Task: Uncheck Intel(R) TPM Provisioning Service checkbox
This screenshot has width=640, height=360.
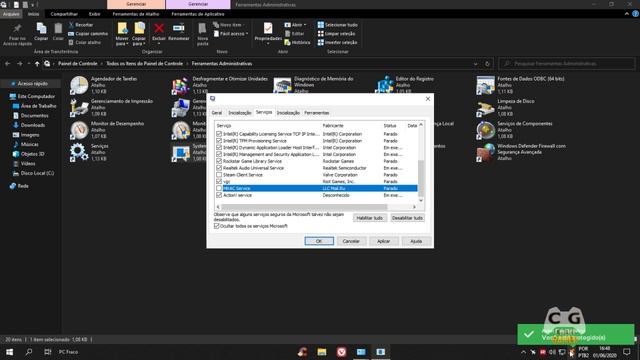Action: point(219,141)
